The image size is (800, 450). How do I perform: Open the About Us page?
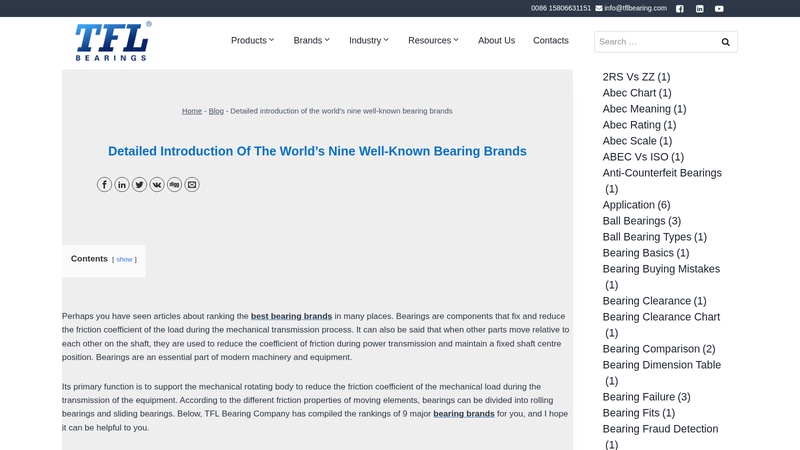pyautogui.click(x=496, y=40)
